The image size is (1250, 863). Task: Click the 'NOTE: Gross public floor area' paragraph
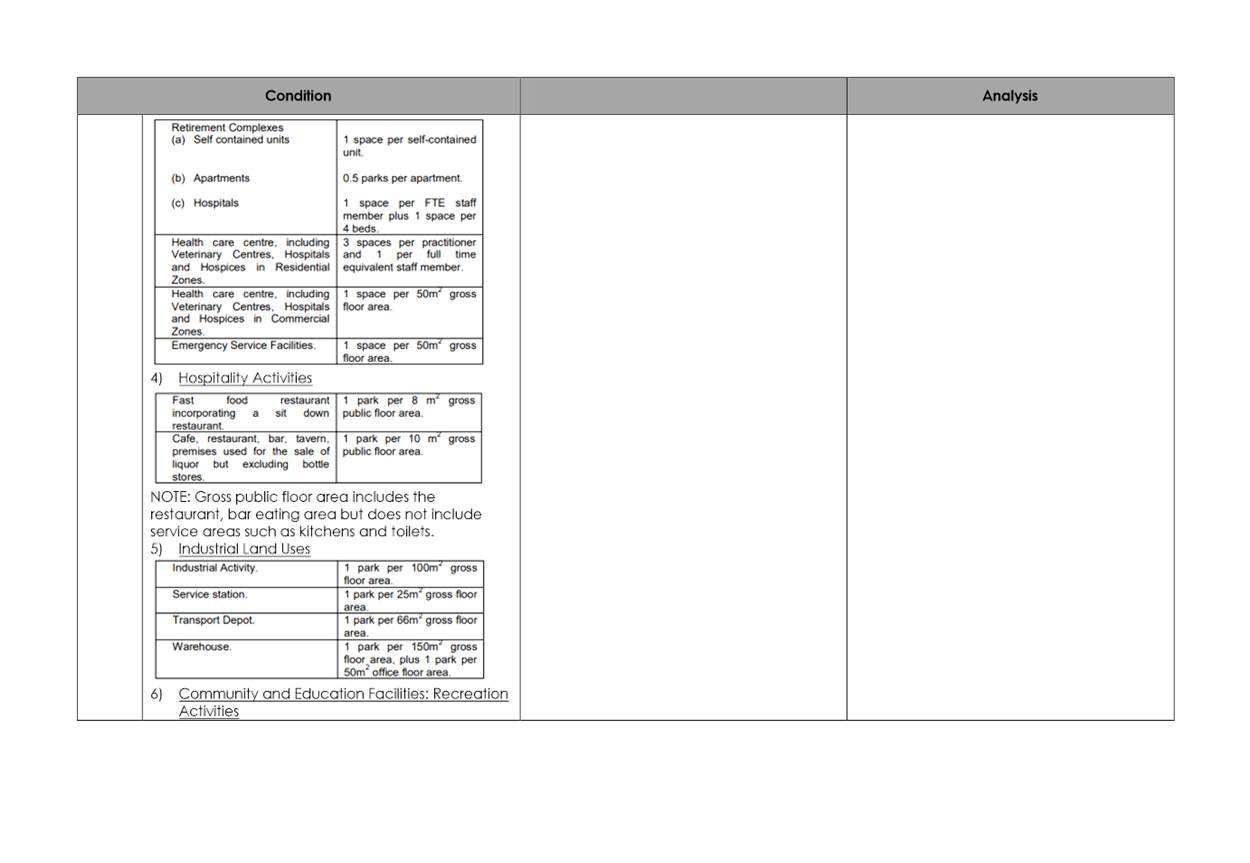click(316, 514)
